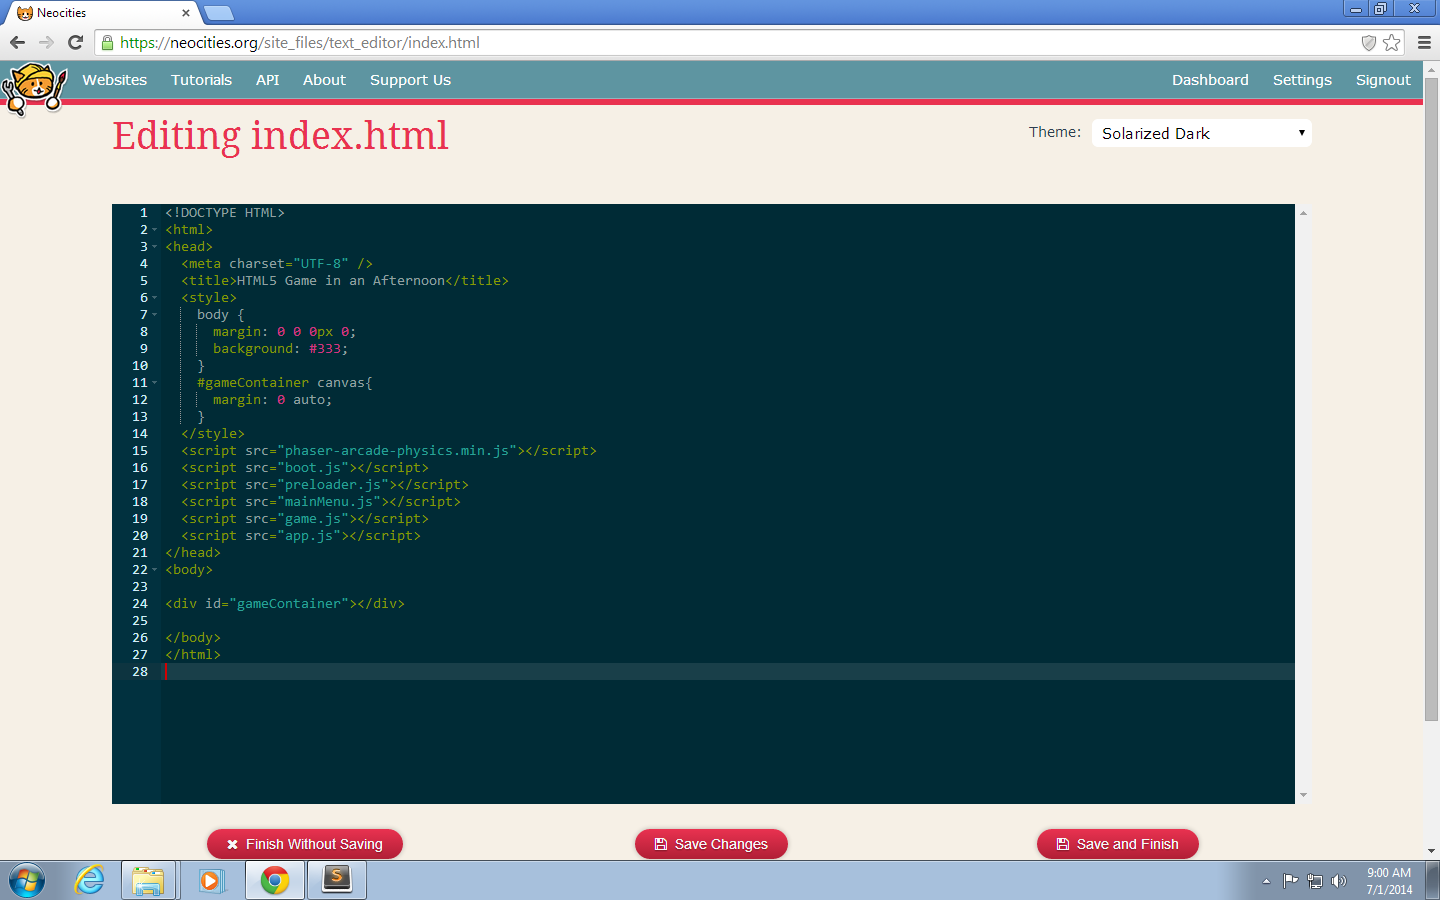Click the browser reload icon
1440x900 pixels.
tap(75, 42)
